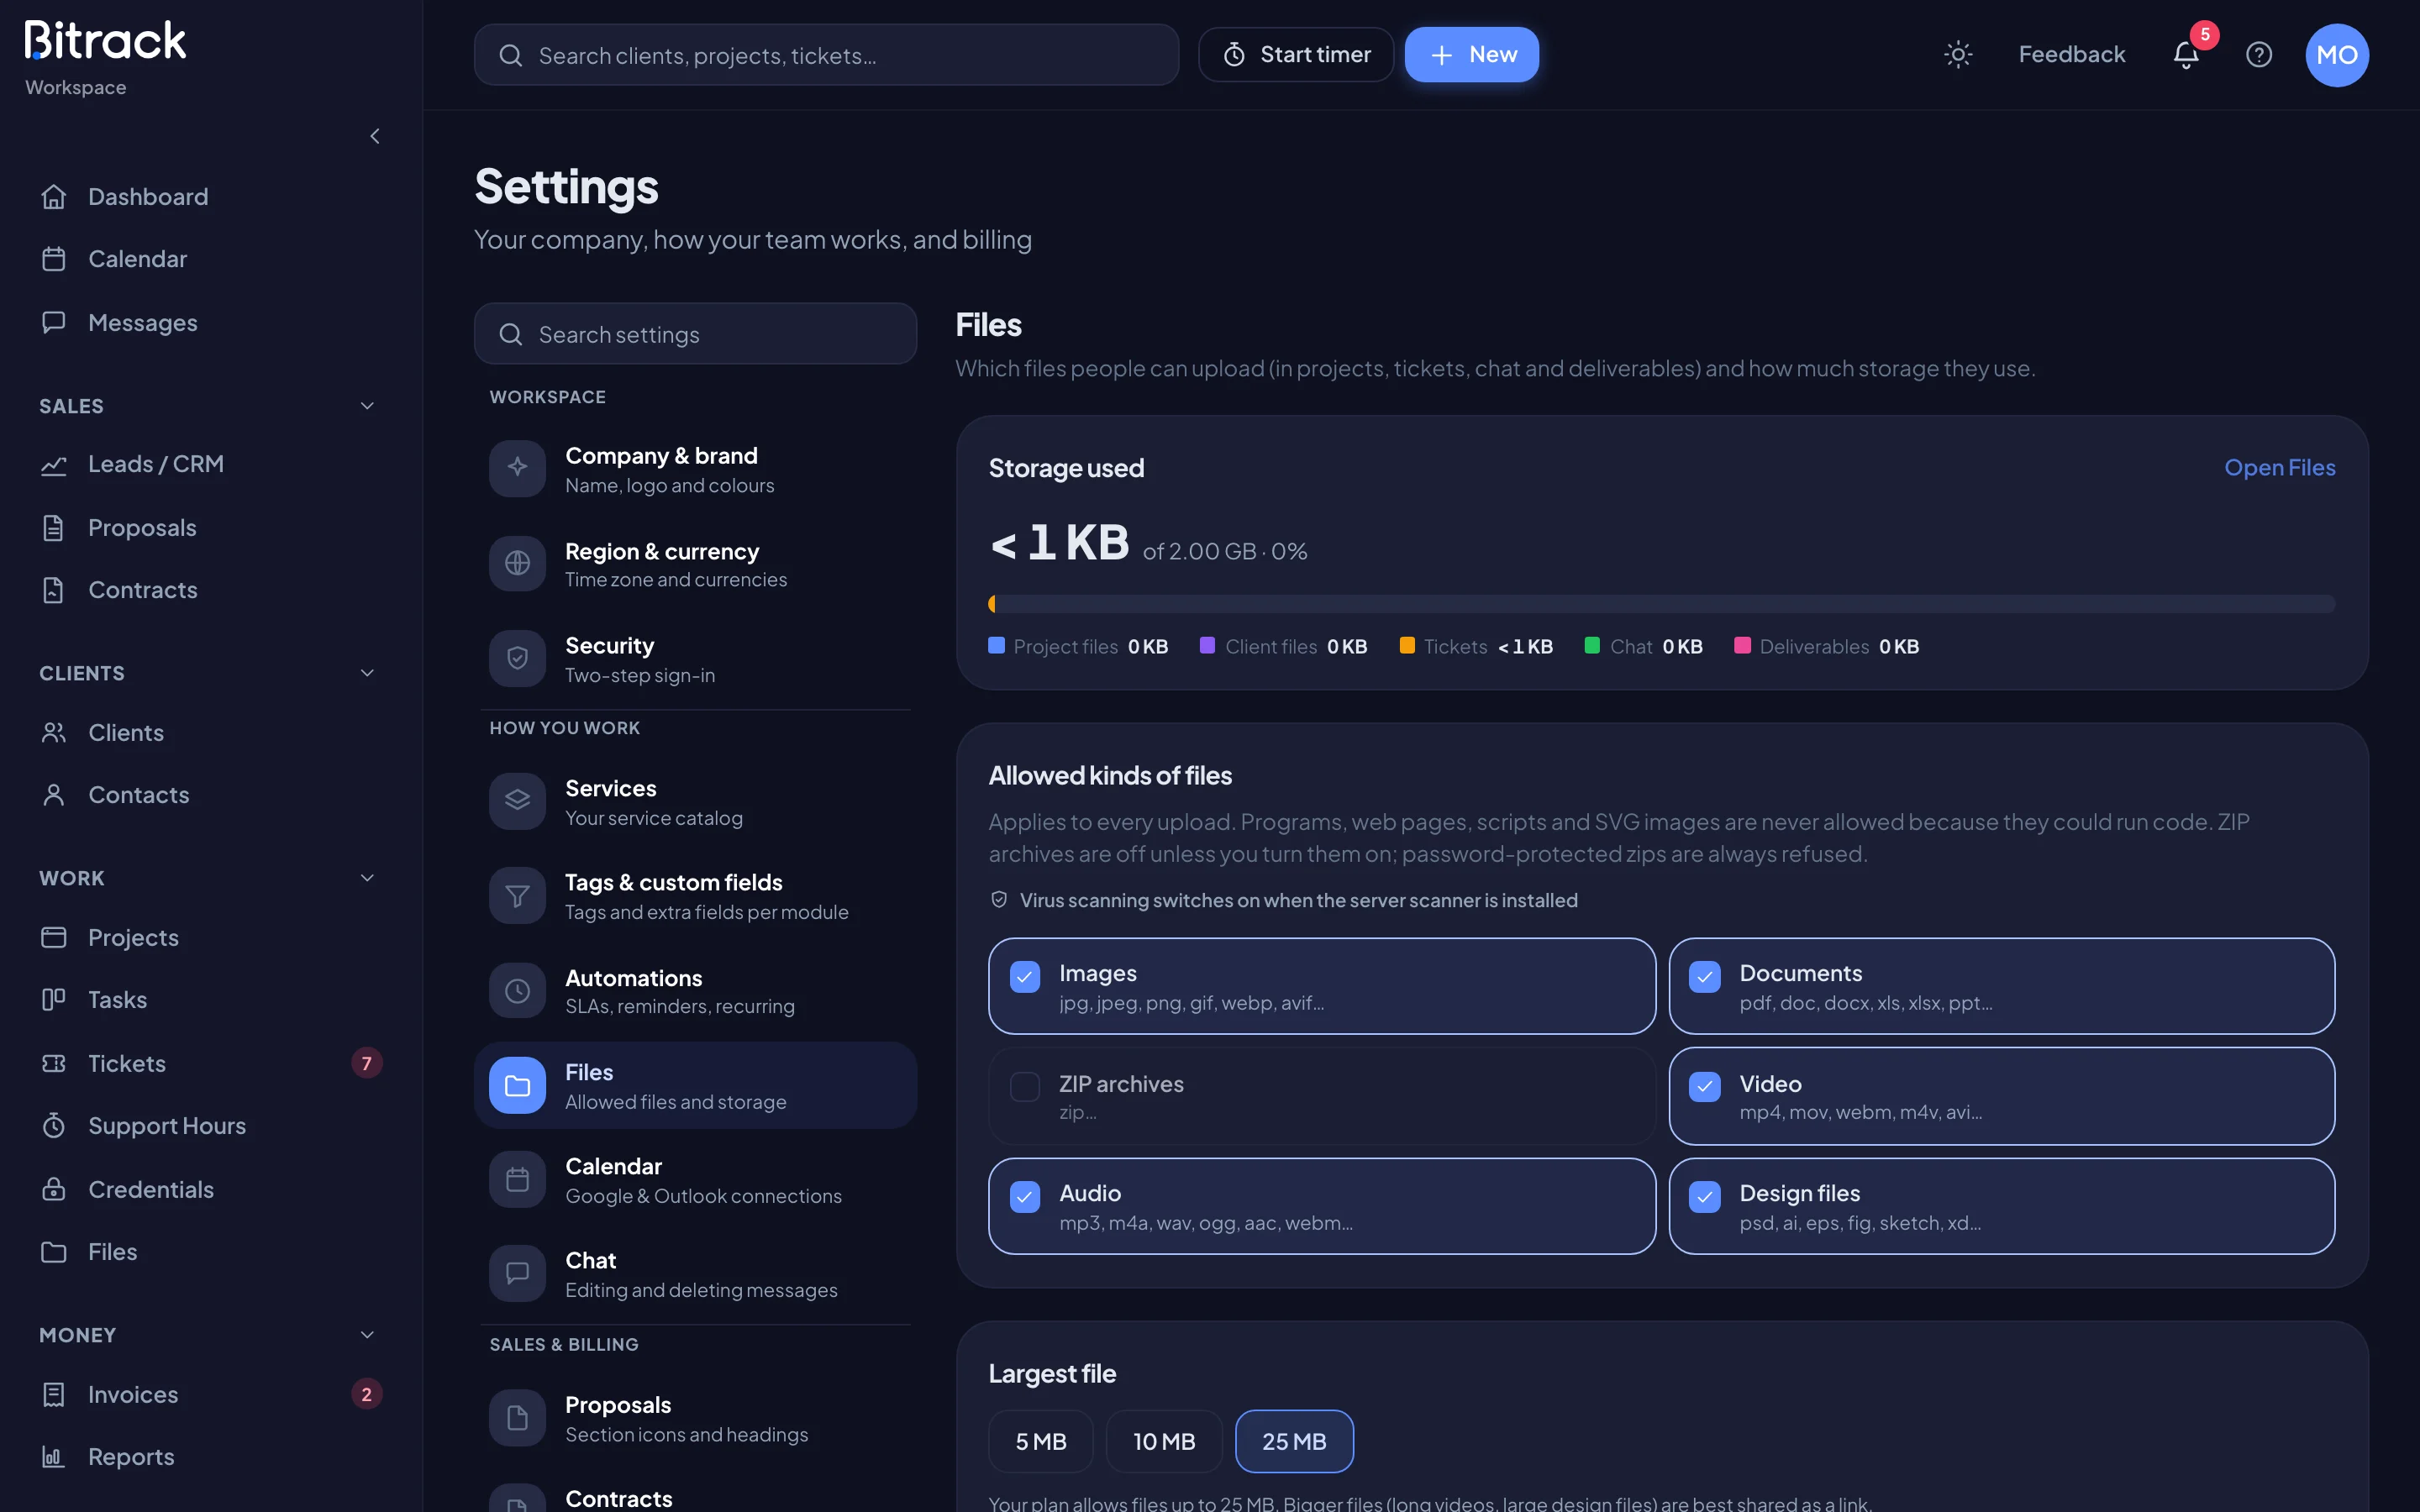The height and width of the screenshot is (1512, 2420).
Task: Click storage used progress bar
Action: point(1661,604)
